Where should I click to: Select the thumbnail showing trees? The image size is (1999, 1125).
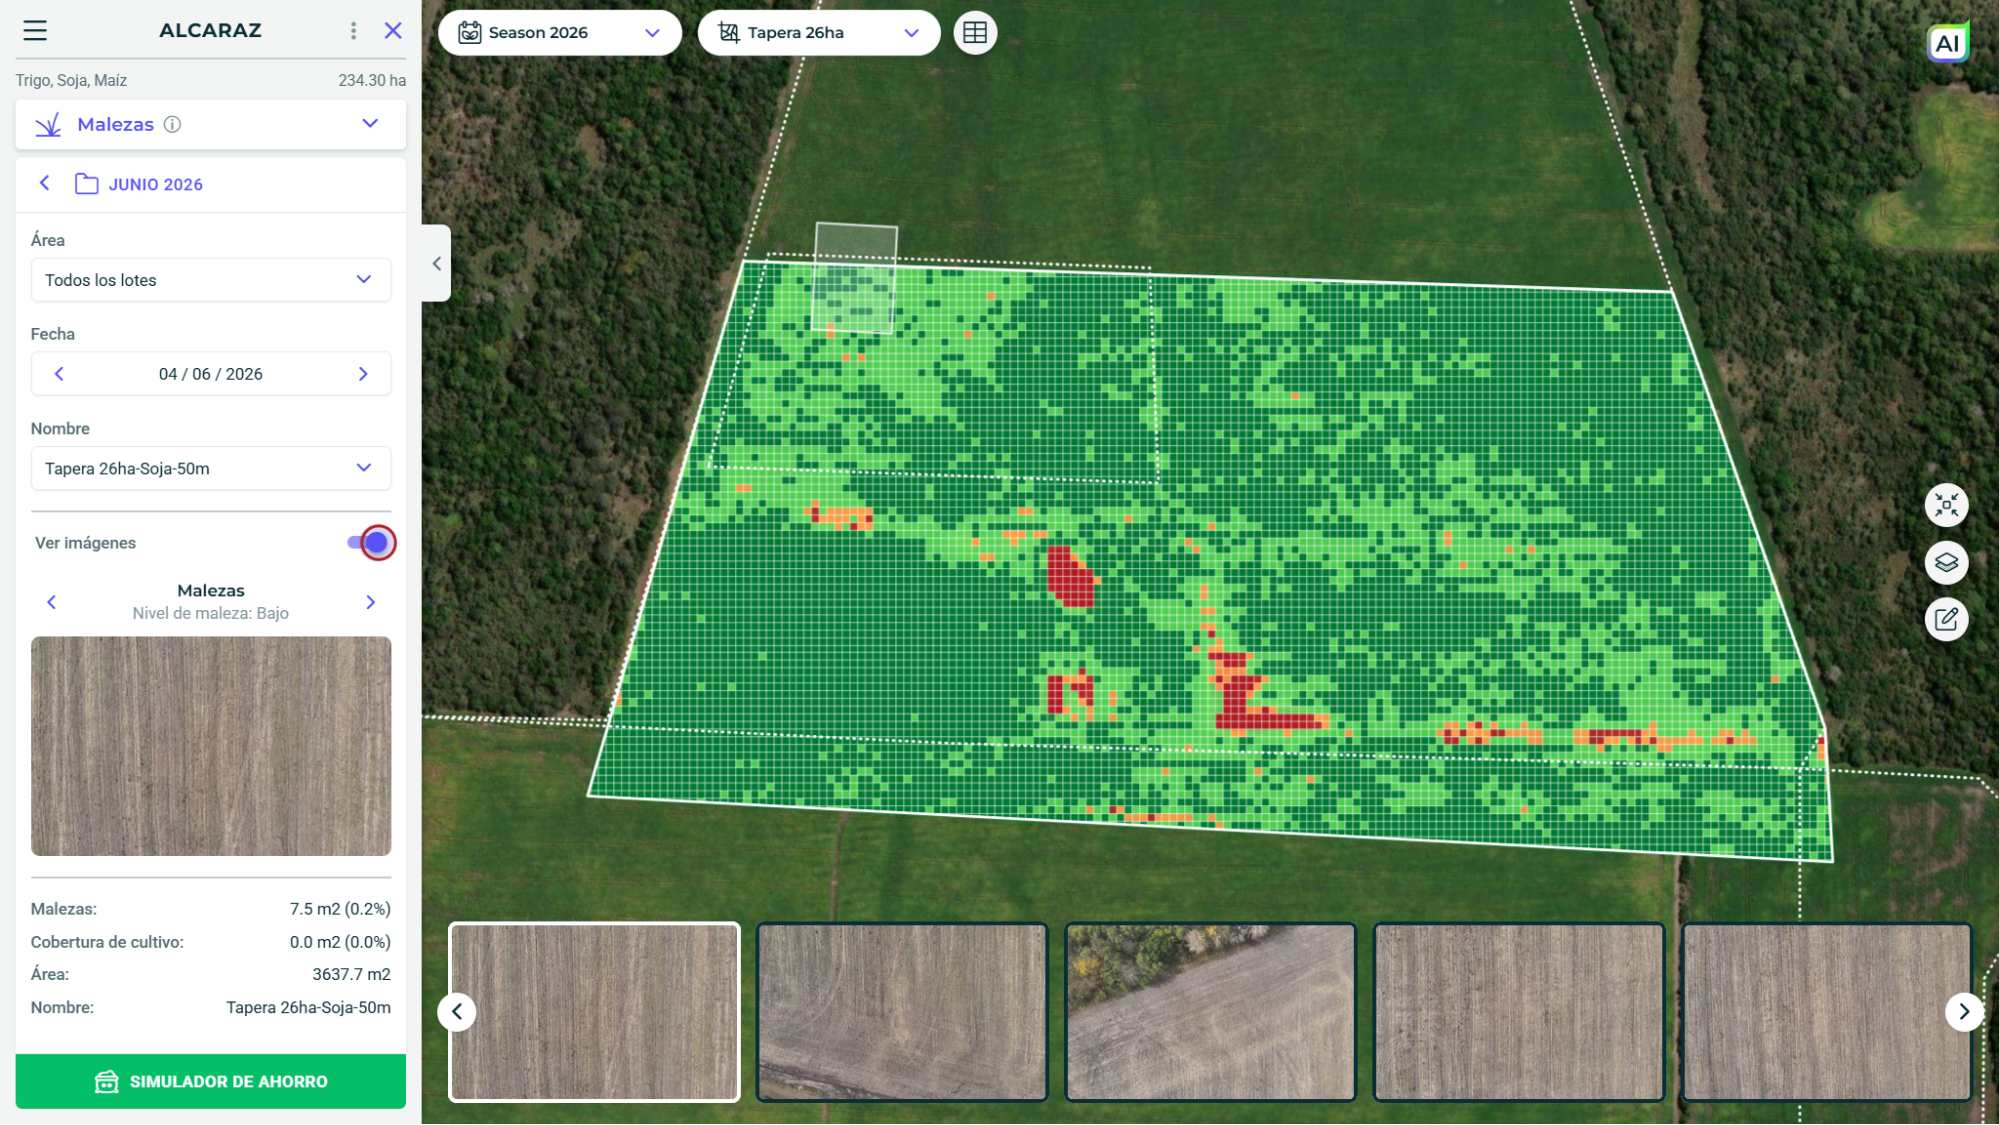(1210, 1012)
